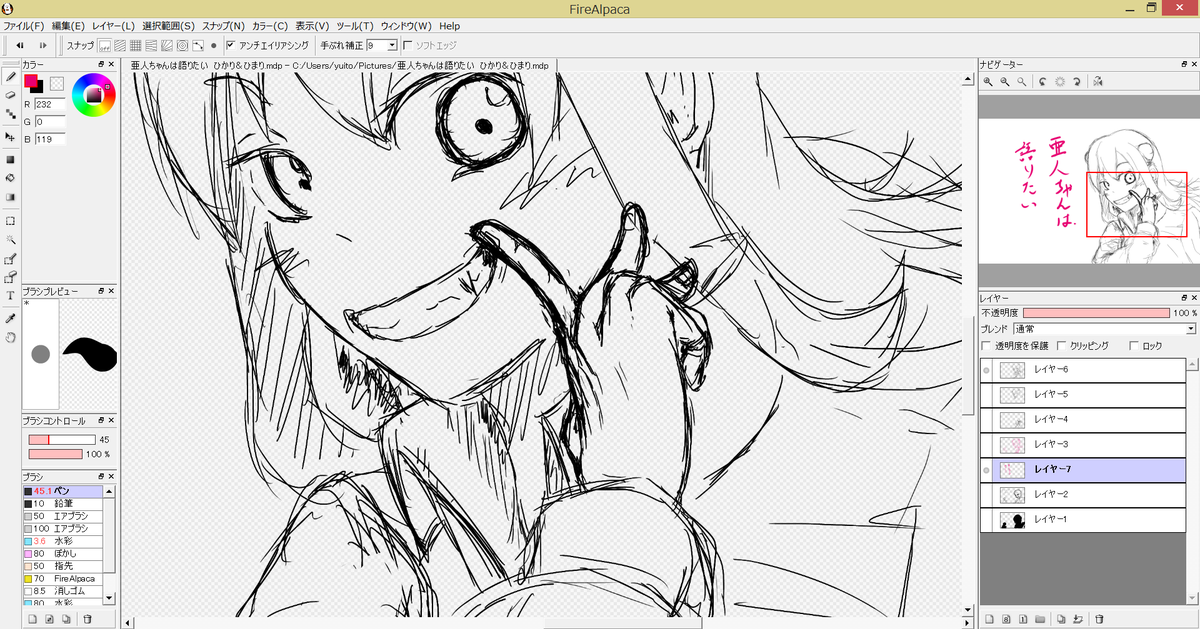Select the Dot tool in toolbox
The width and height of the screenshot is (1200, 629).
click(10, 114)
